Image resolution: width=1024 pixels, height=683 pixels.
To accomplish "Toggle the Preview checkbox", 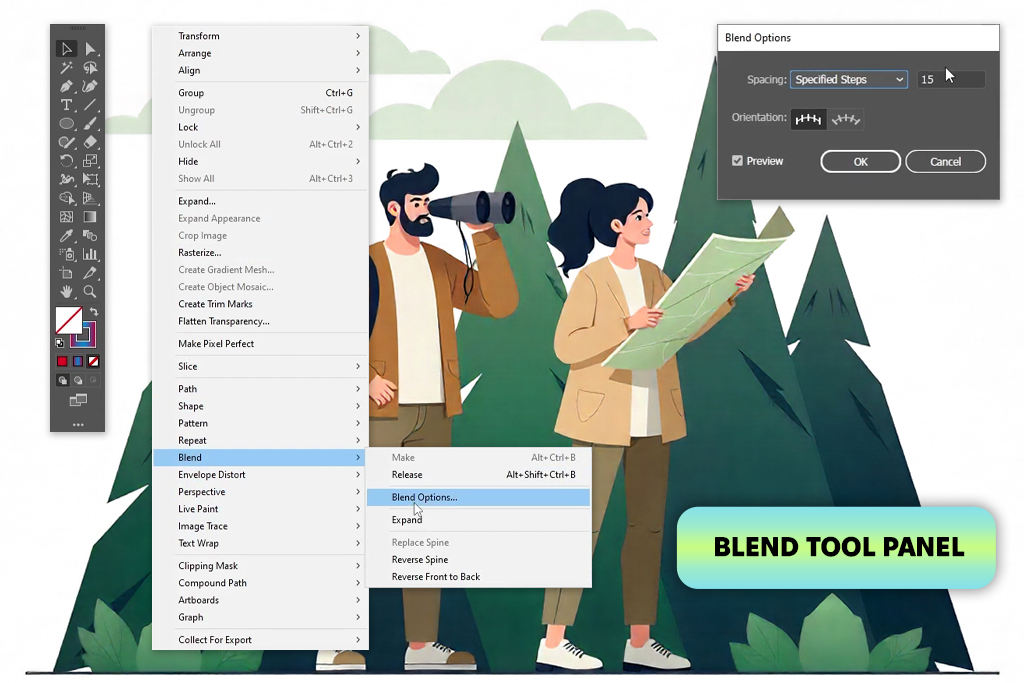I will point(737,161).
